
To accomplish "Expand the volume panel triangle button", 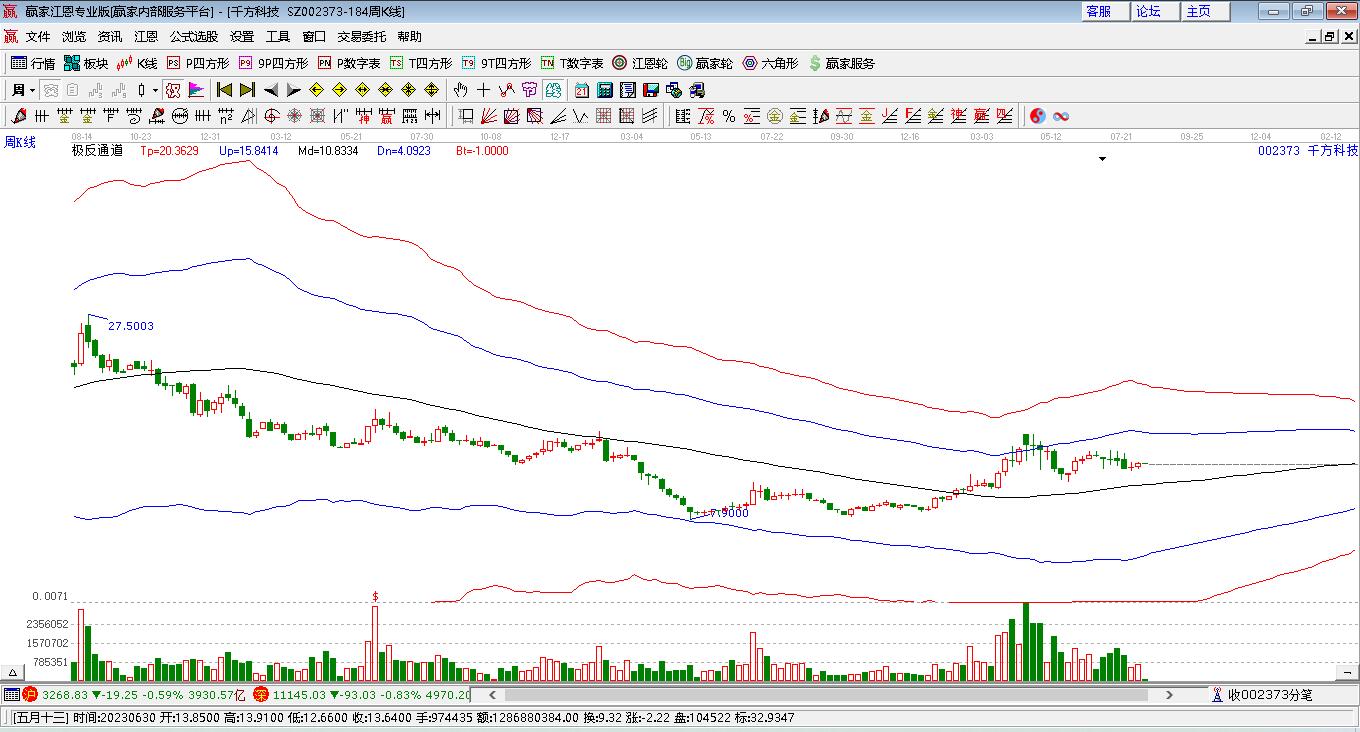I will point(14,673).
